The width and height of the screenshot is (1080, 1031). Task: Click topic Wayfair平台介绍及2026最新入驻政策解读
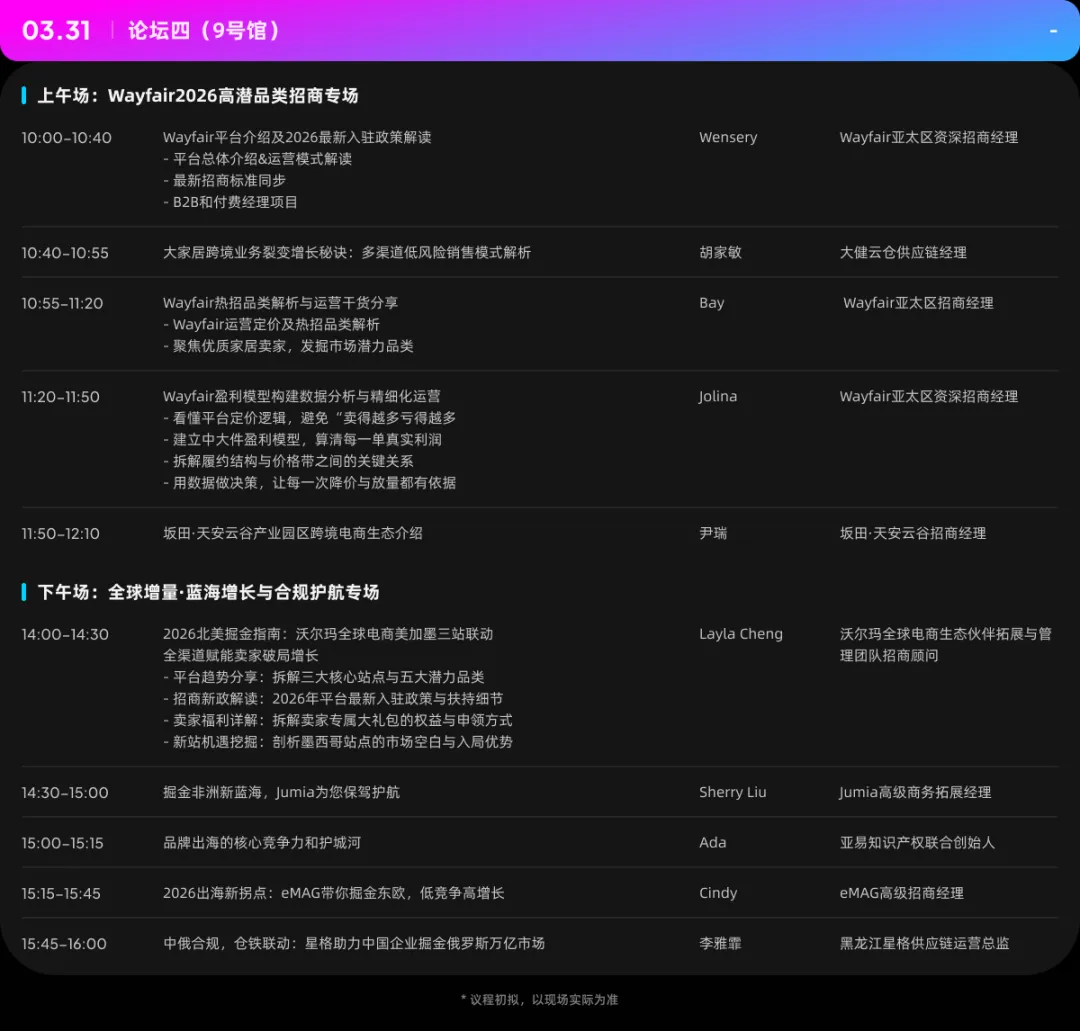coord(297,137)
